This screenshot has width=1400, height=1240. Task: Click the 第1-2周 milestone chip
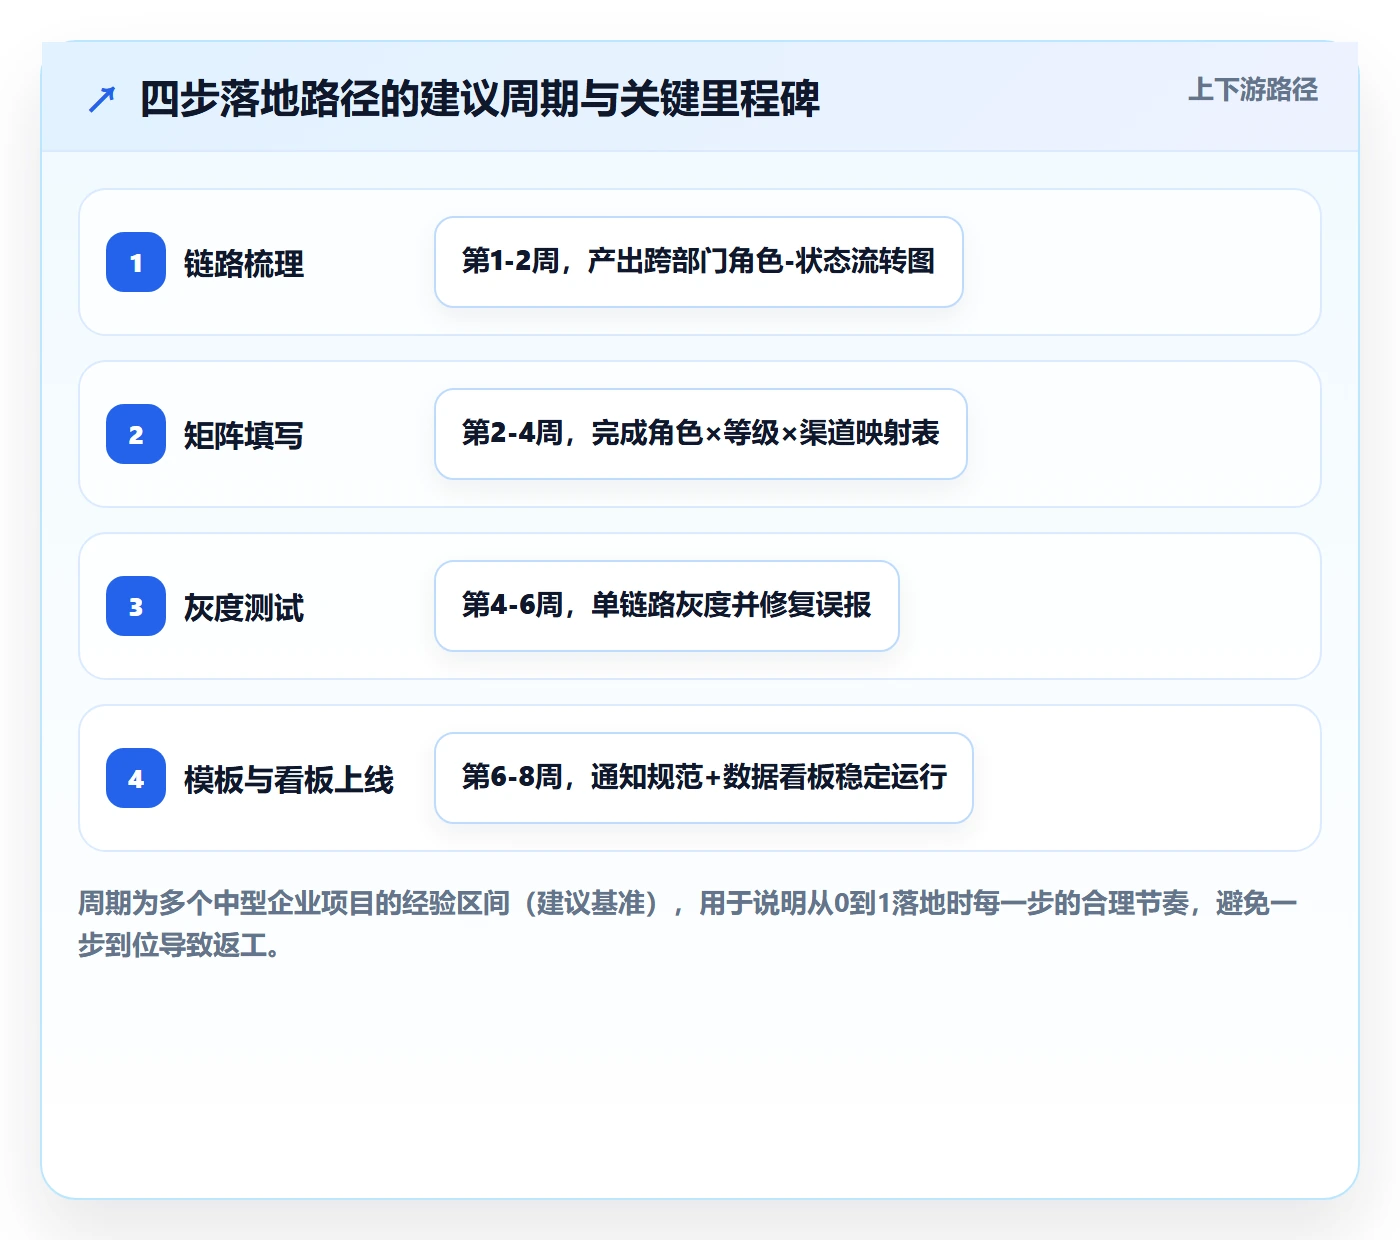[699, 262]
